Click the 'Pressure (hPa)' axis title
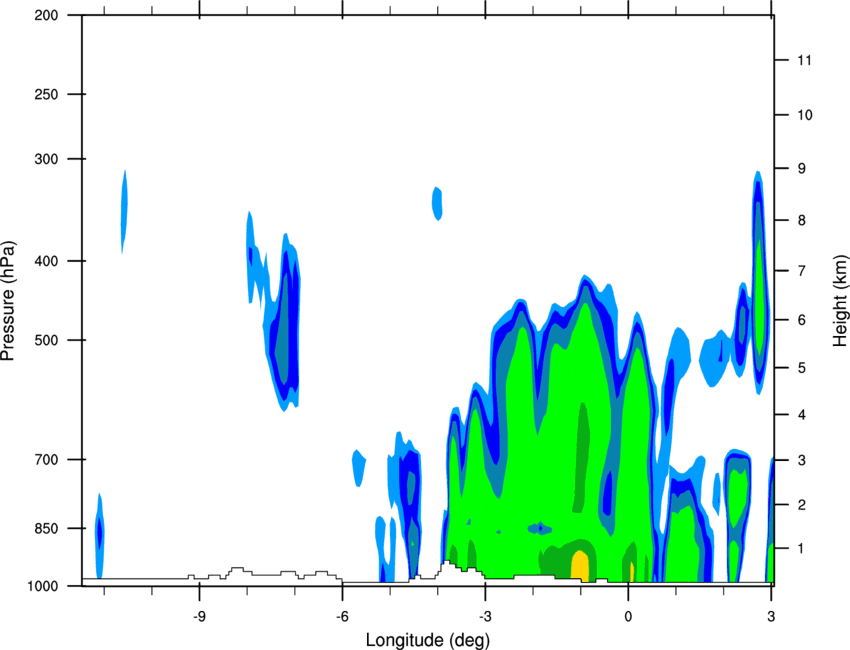This screenshot has width=850, height=650. click(x=8, y=301)
